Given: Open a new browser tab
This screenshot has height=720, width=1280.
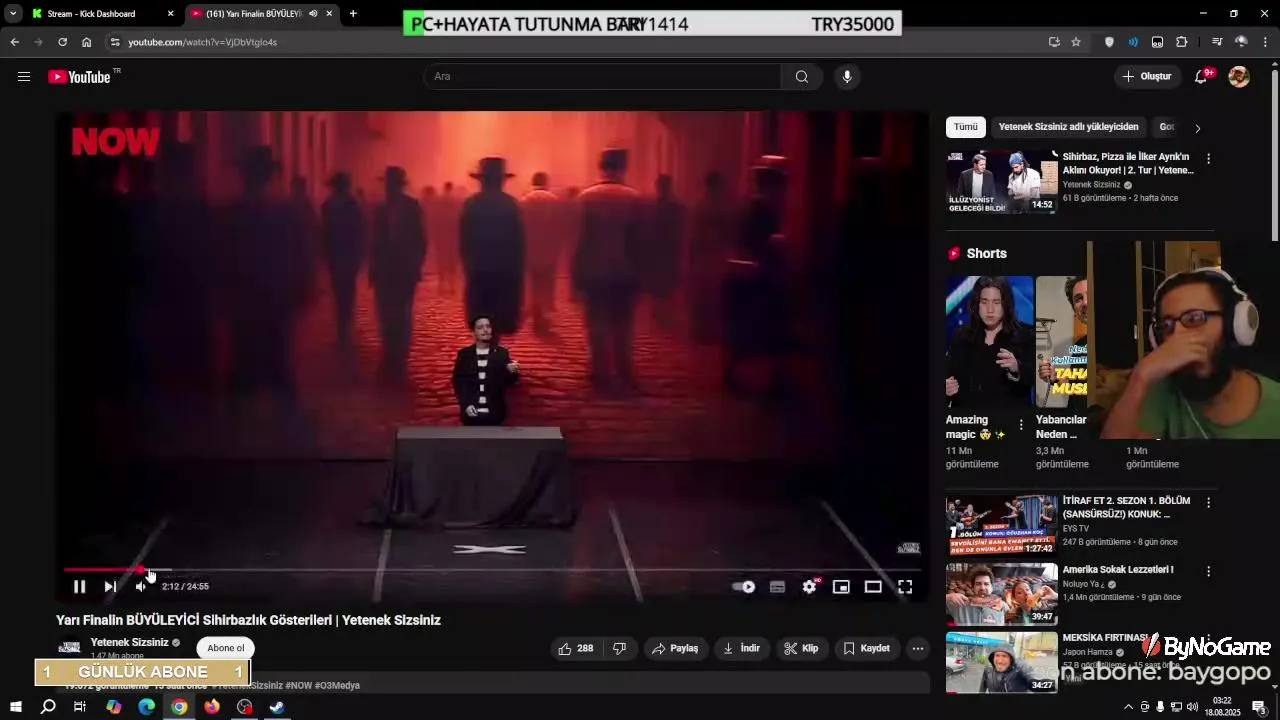Looking at the screenshot, I should point(353,14).
